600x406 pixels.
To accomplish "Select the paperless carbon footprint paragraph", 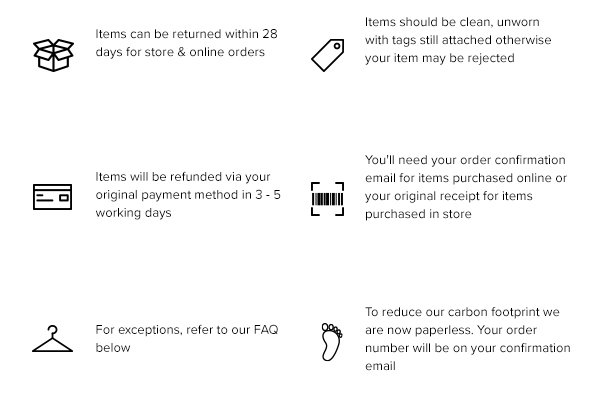I will point(468,339).
